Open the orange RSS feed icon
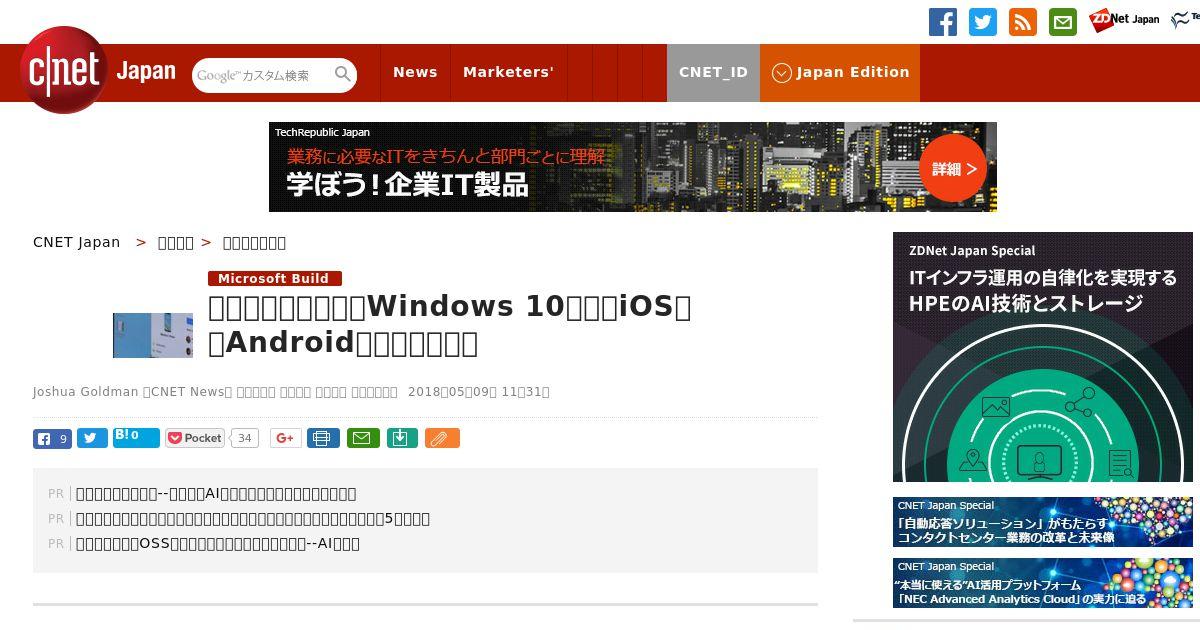Viewport: 1200px width, 630px height. (1023, 22)
